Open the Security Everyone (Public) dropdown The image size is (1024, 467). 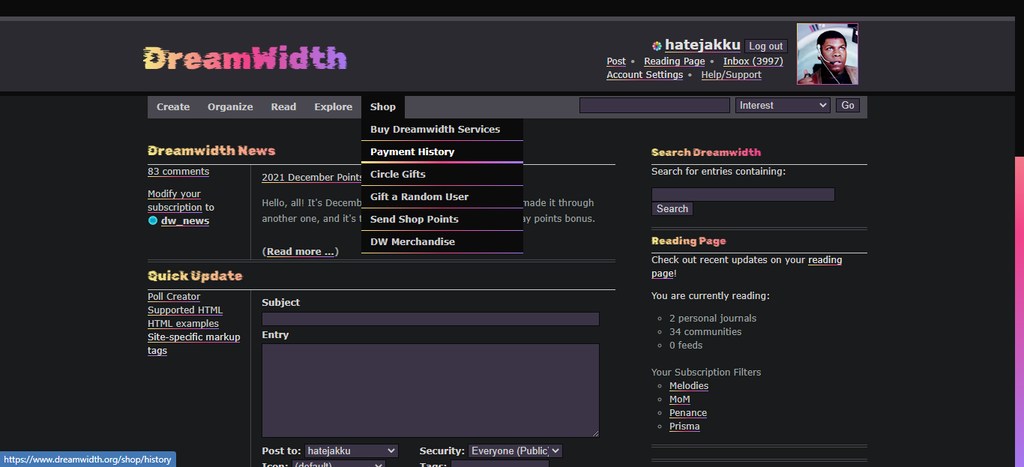pyautogui.click(x=515, y=451)
